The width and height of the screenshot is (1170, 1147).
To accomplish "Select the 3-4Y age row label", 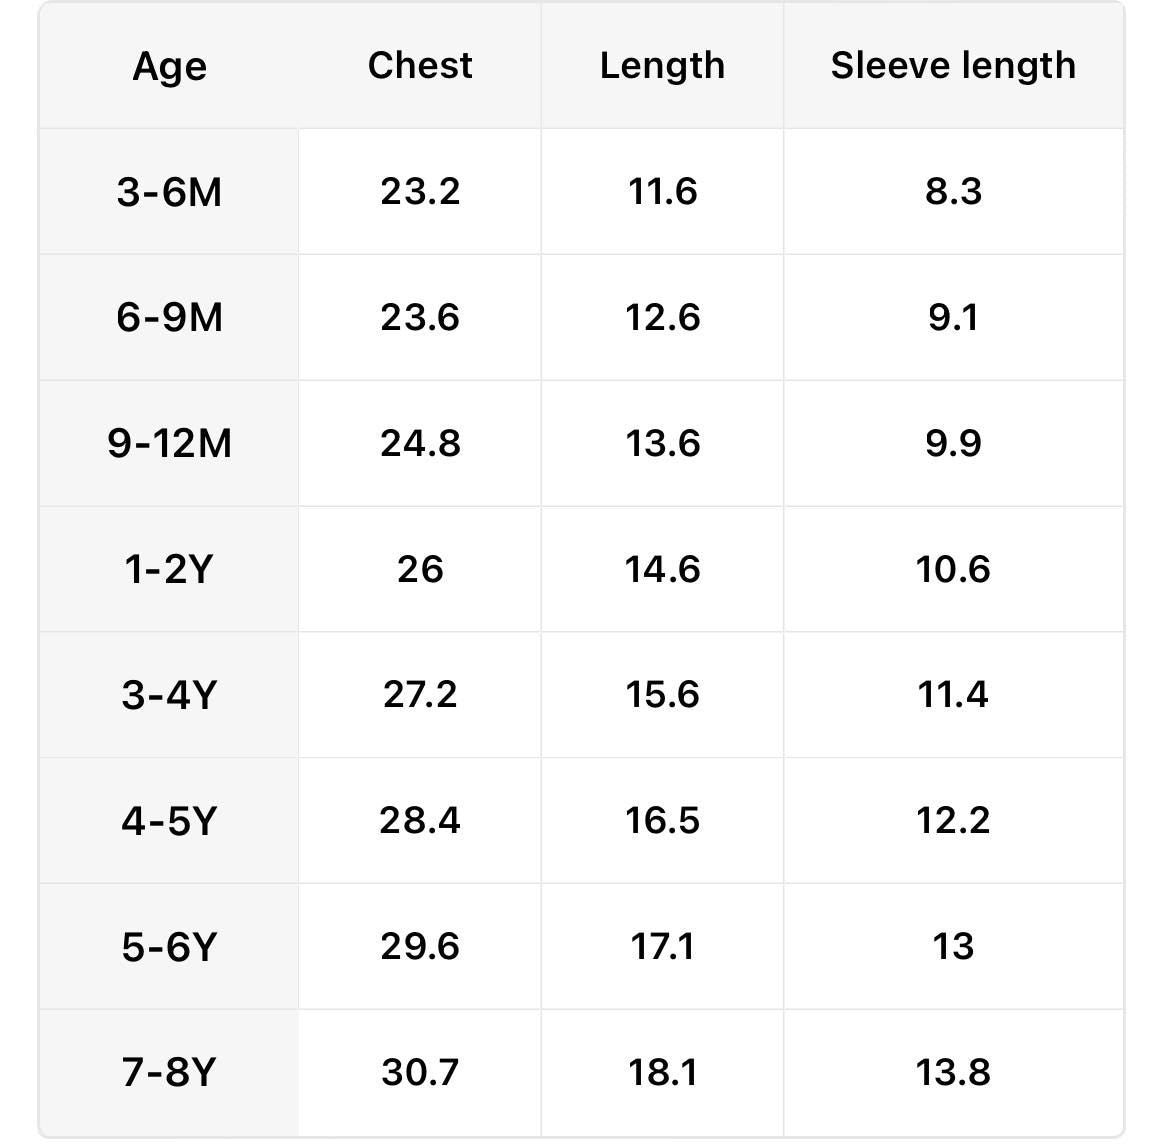I will coord(169,695).
